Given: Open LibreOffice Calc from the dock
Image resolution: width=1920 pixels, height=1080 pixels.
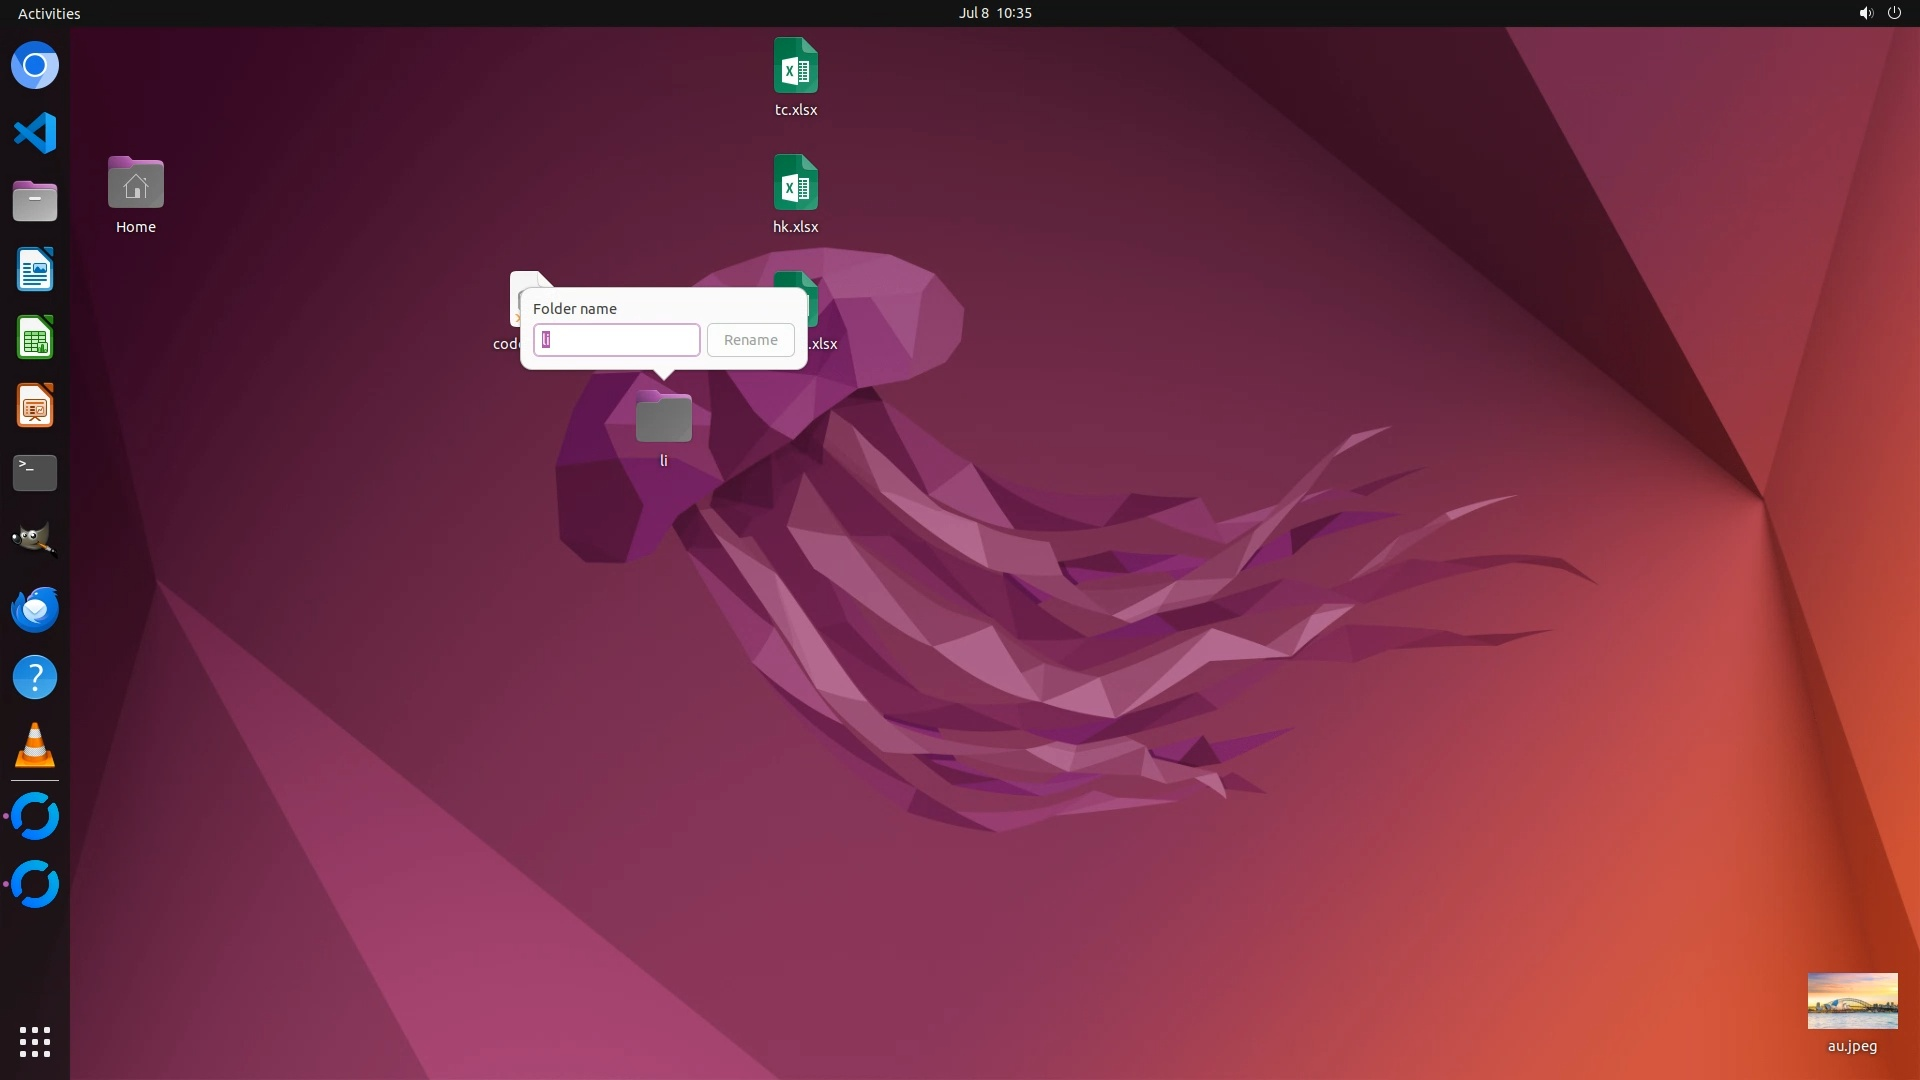Looking at the screenshot, I should pos(35,338).
